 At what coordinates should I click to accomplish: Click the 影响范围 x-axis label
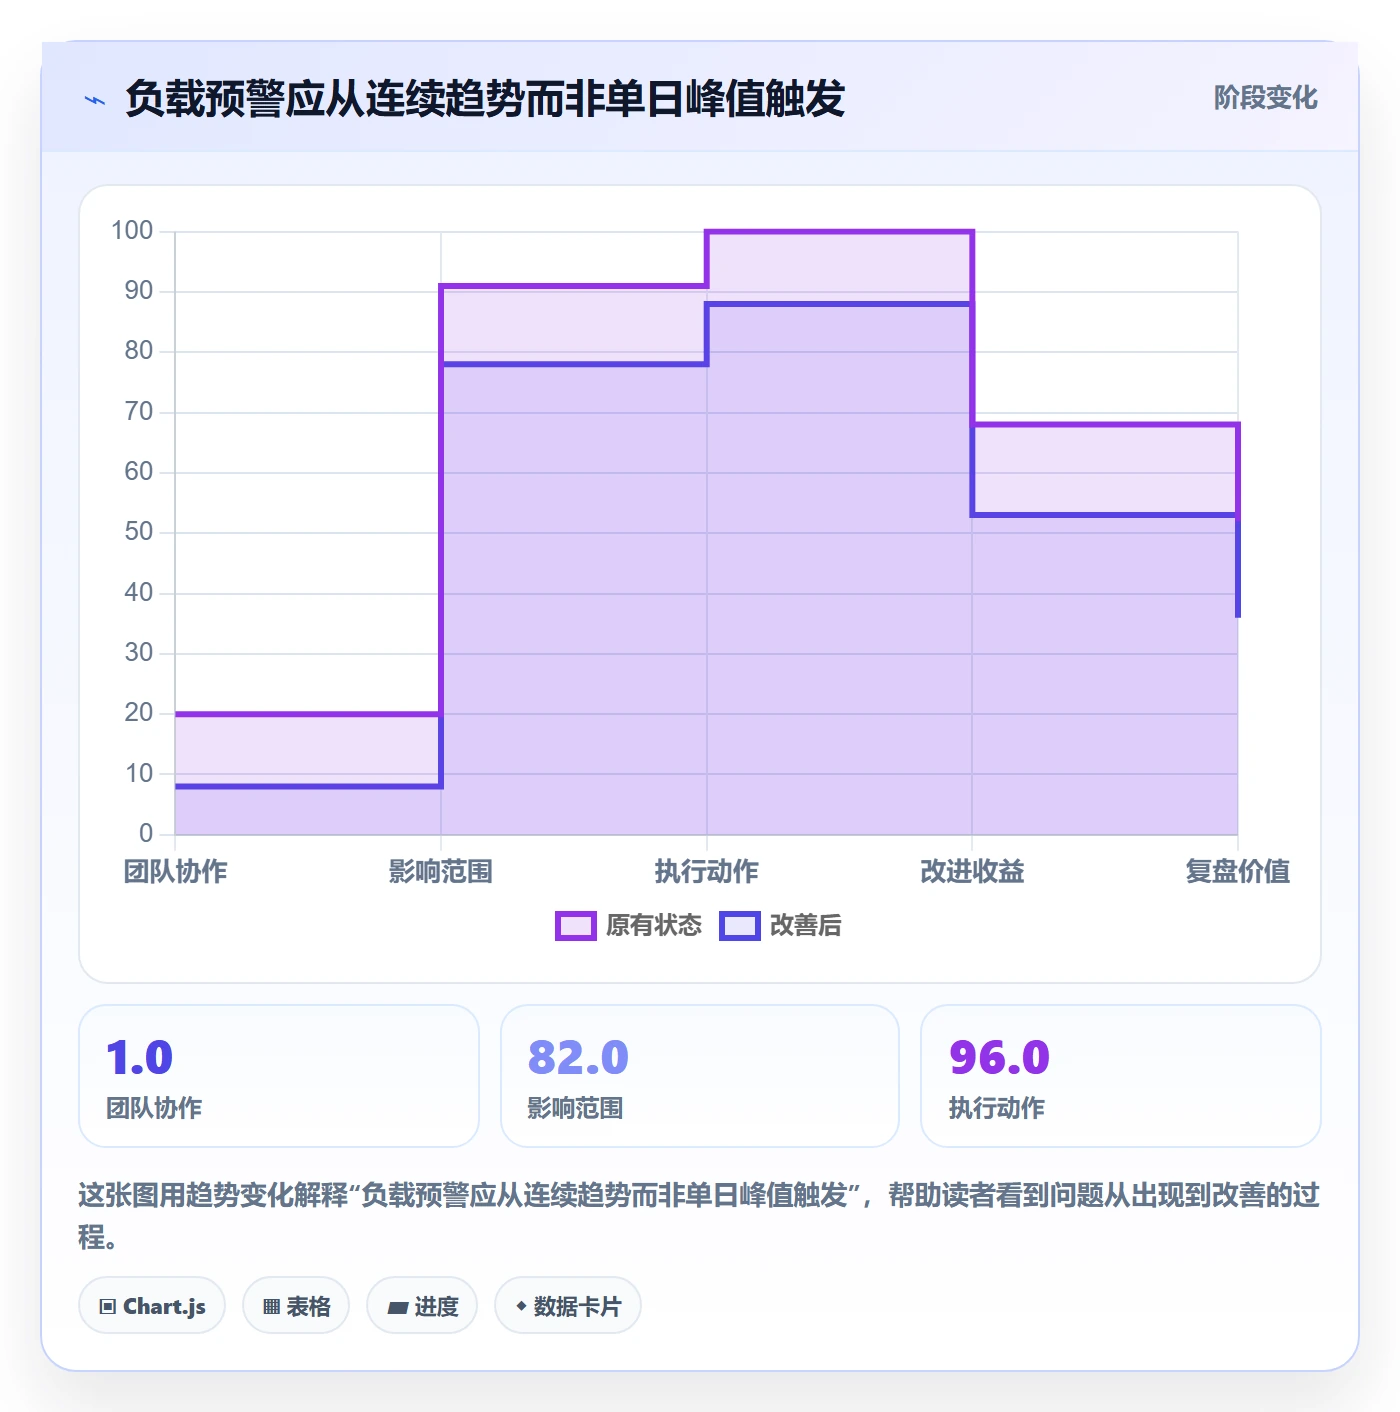tap(441, 871)
